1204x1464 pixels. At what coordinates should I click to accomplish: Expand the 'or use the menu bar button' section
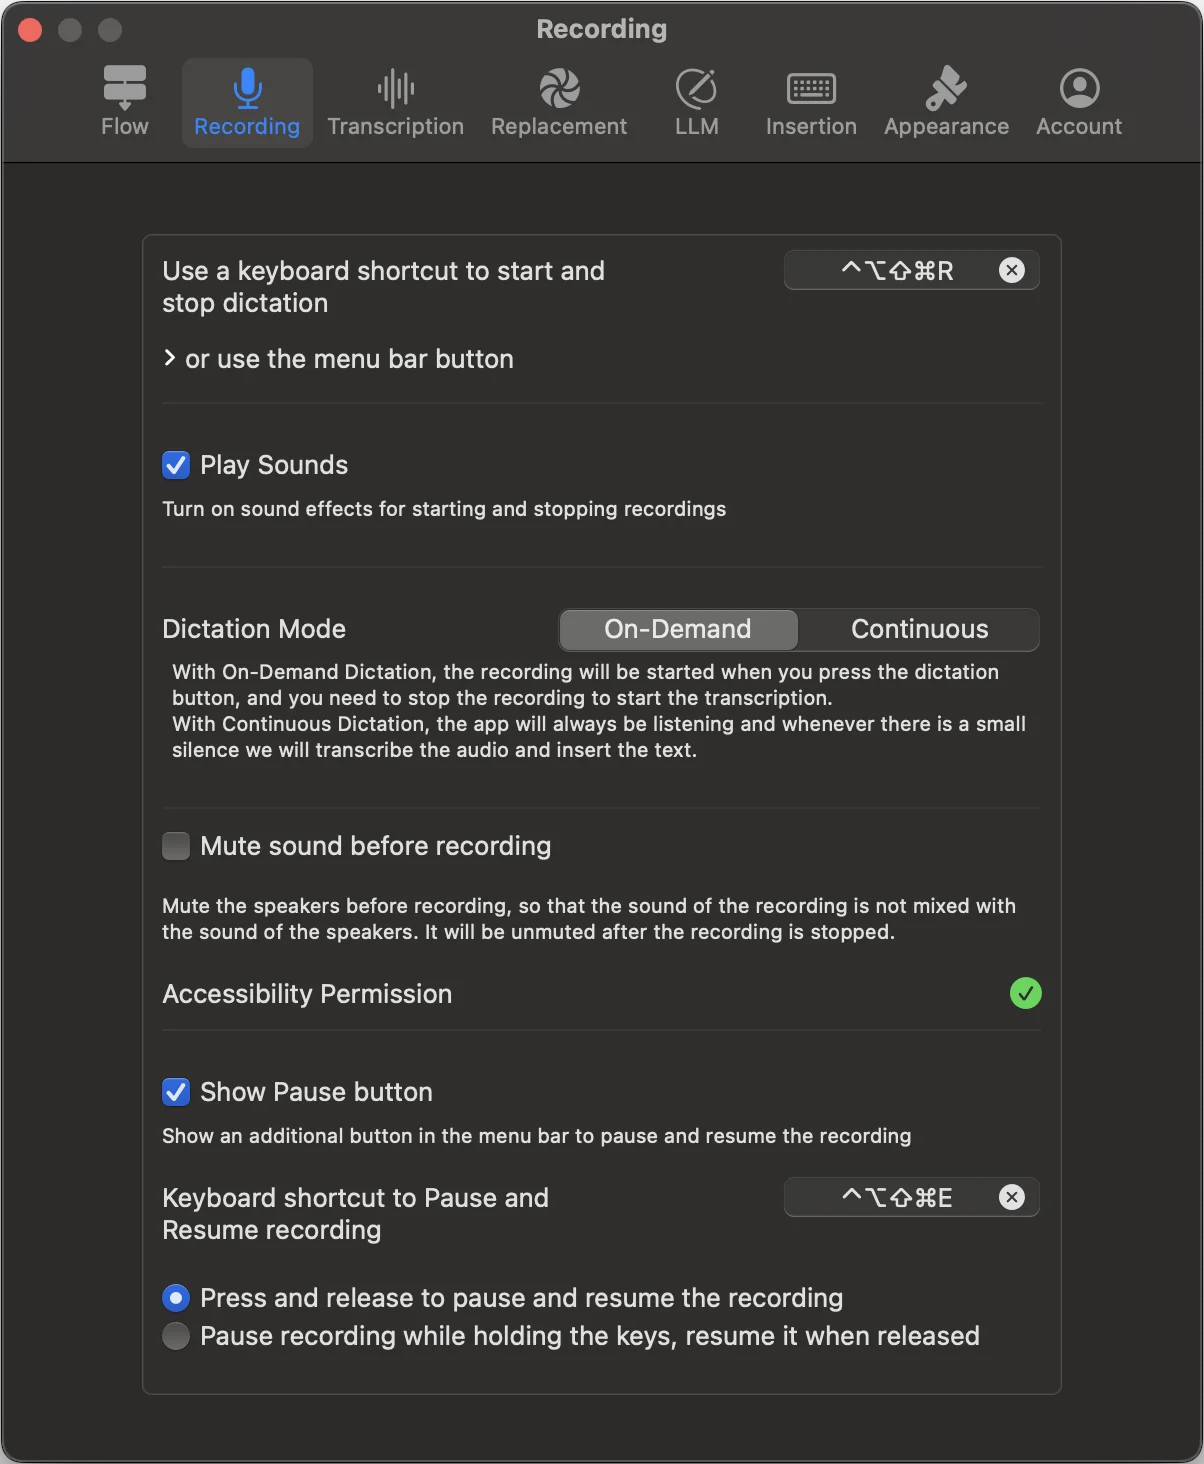click(x=170, y=358)
